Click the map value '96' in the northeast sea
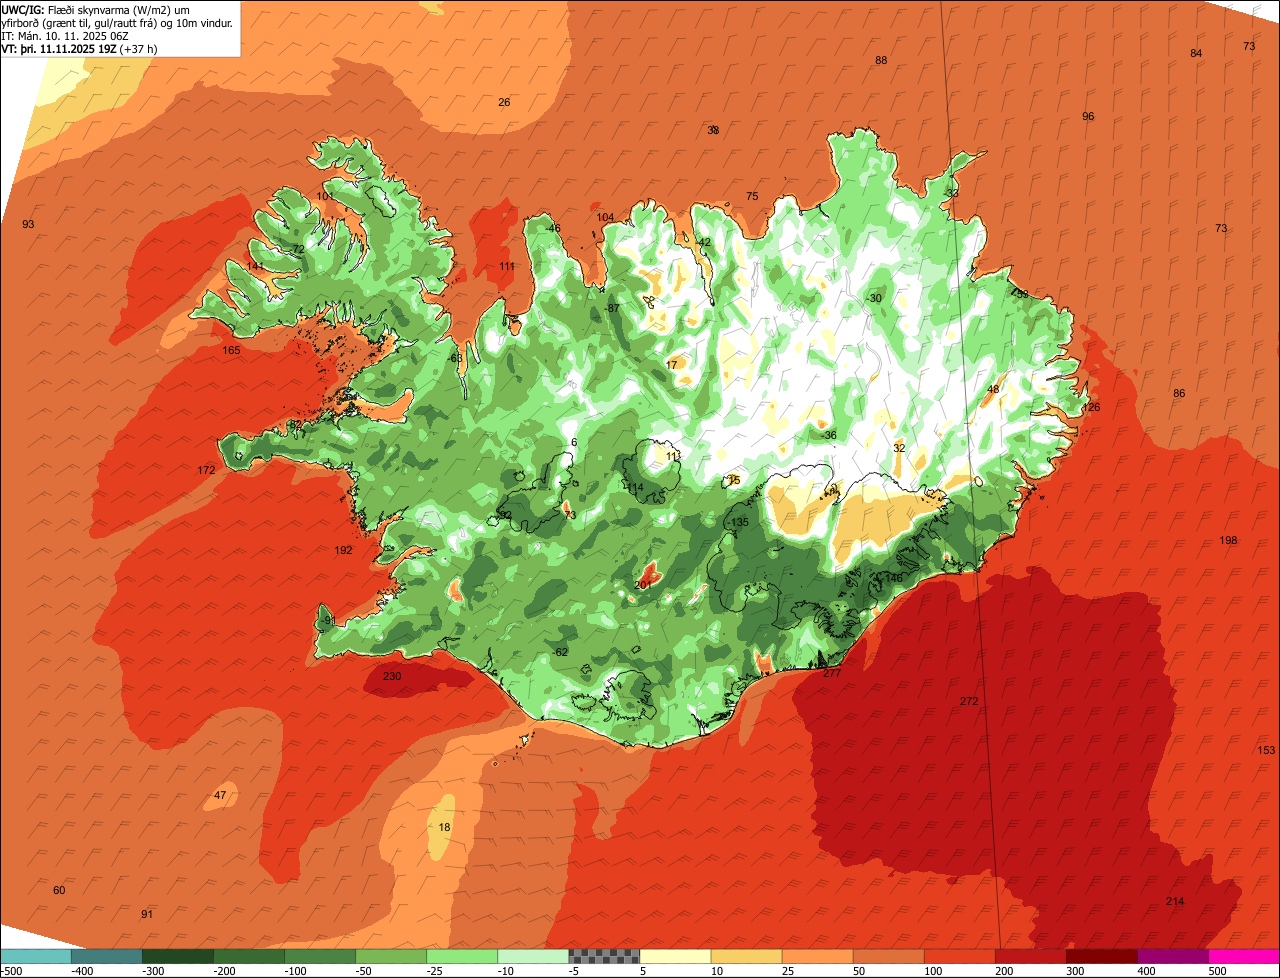Image resolution: width=1280 pixels, height=978 pixels. click(1088, 116)
